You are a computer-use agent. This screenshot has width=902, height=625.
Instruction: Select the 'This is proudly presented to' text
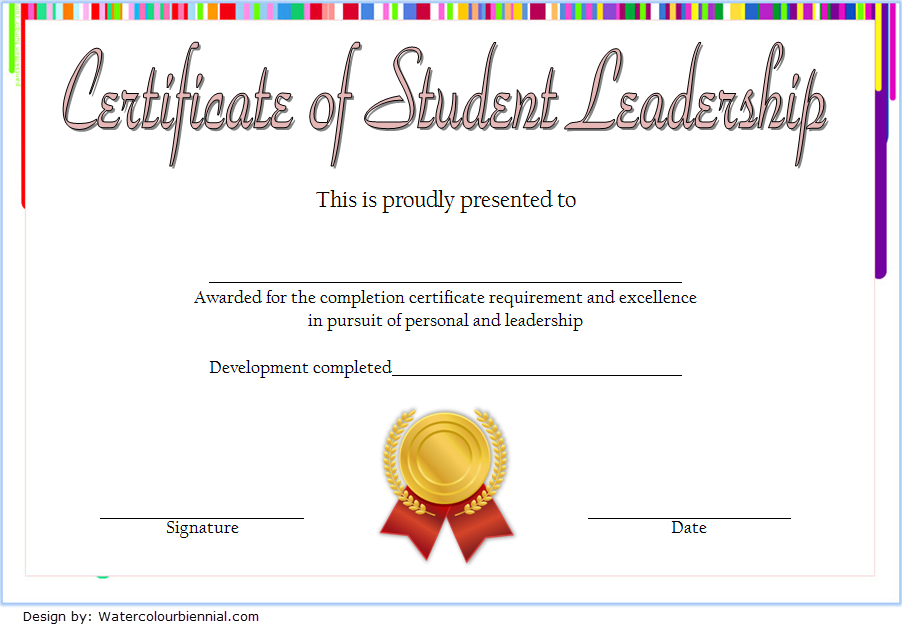point(446,200)
